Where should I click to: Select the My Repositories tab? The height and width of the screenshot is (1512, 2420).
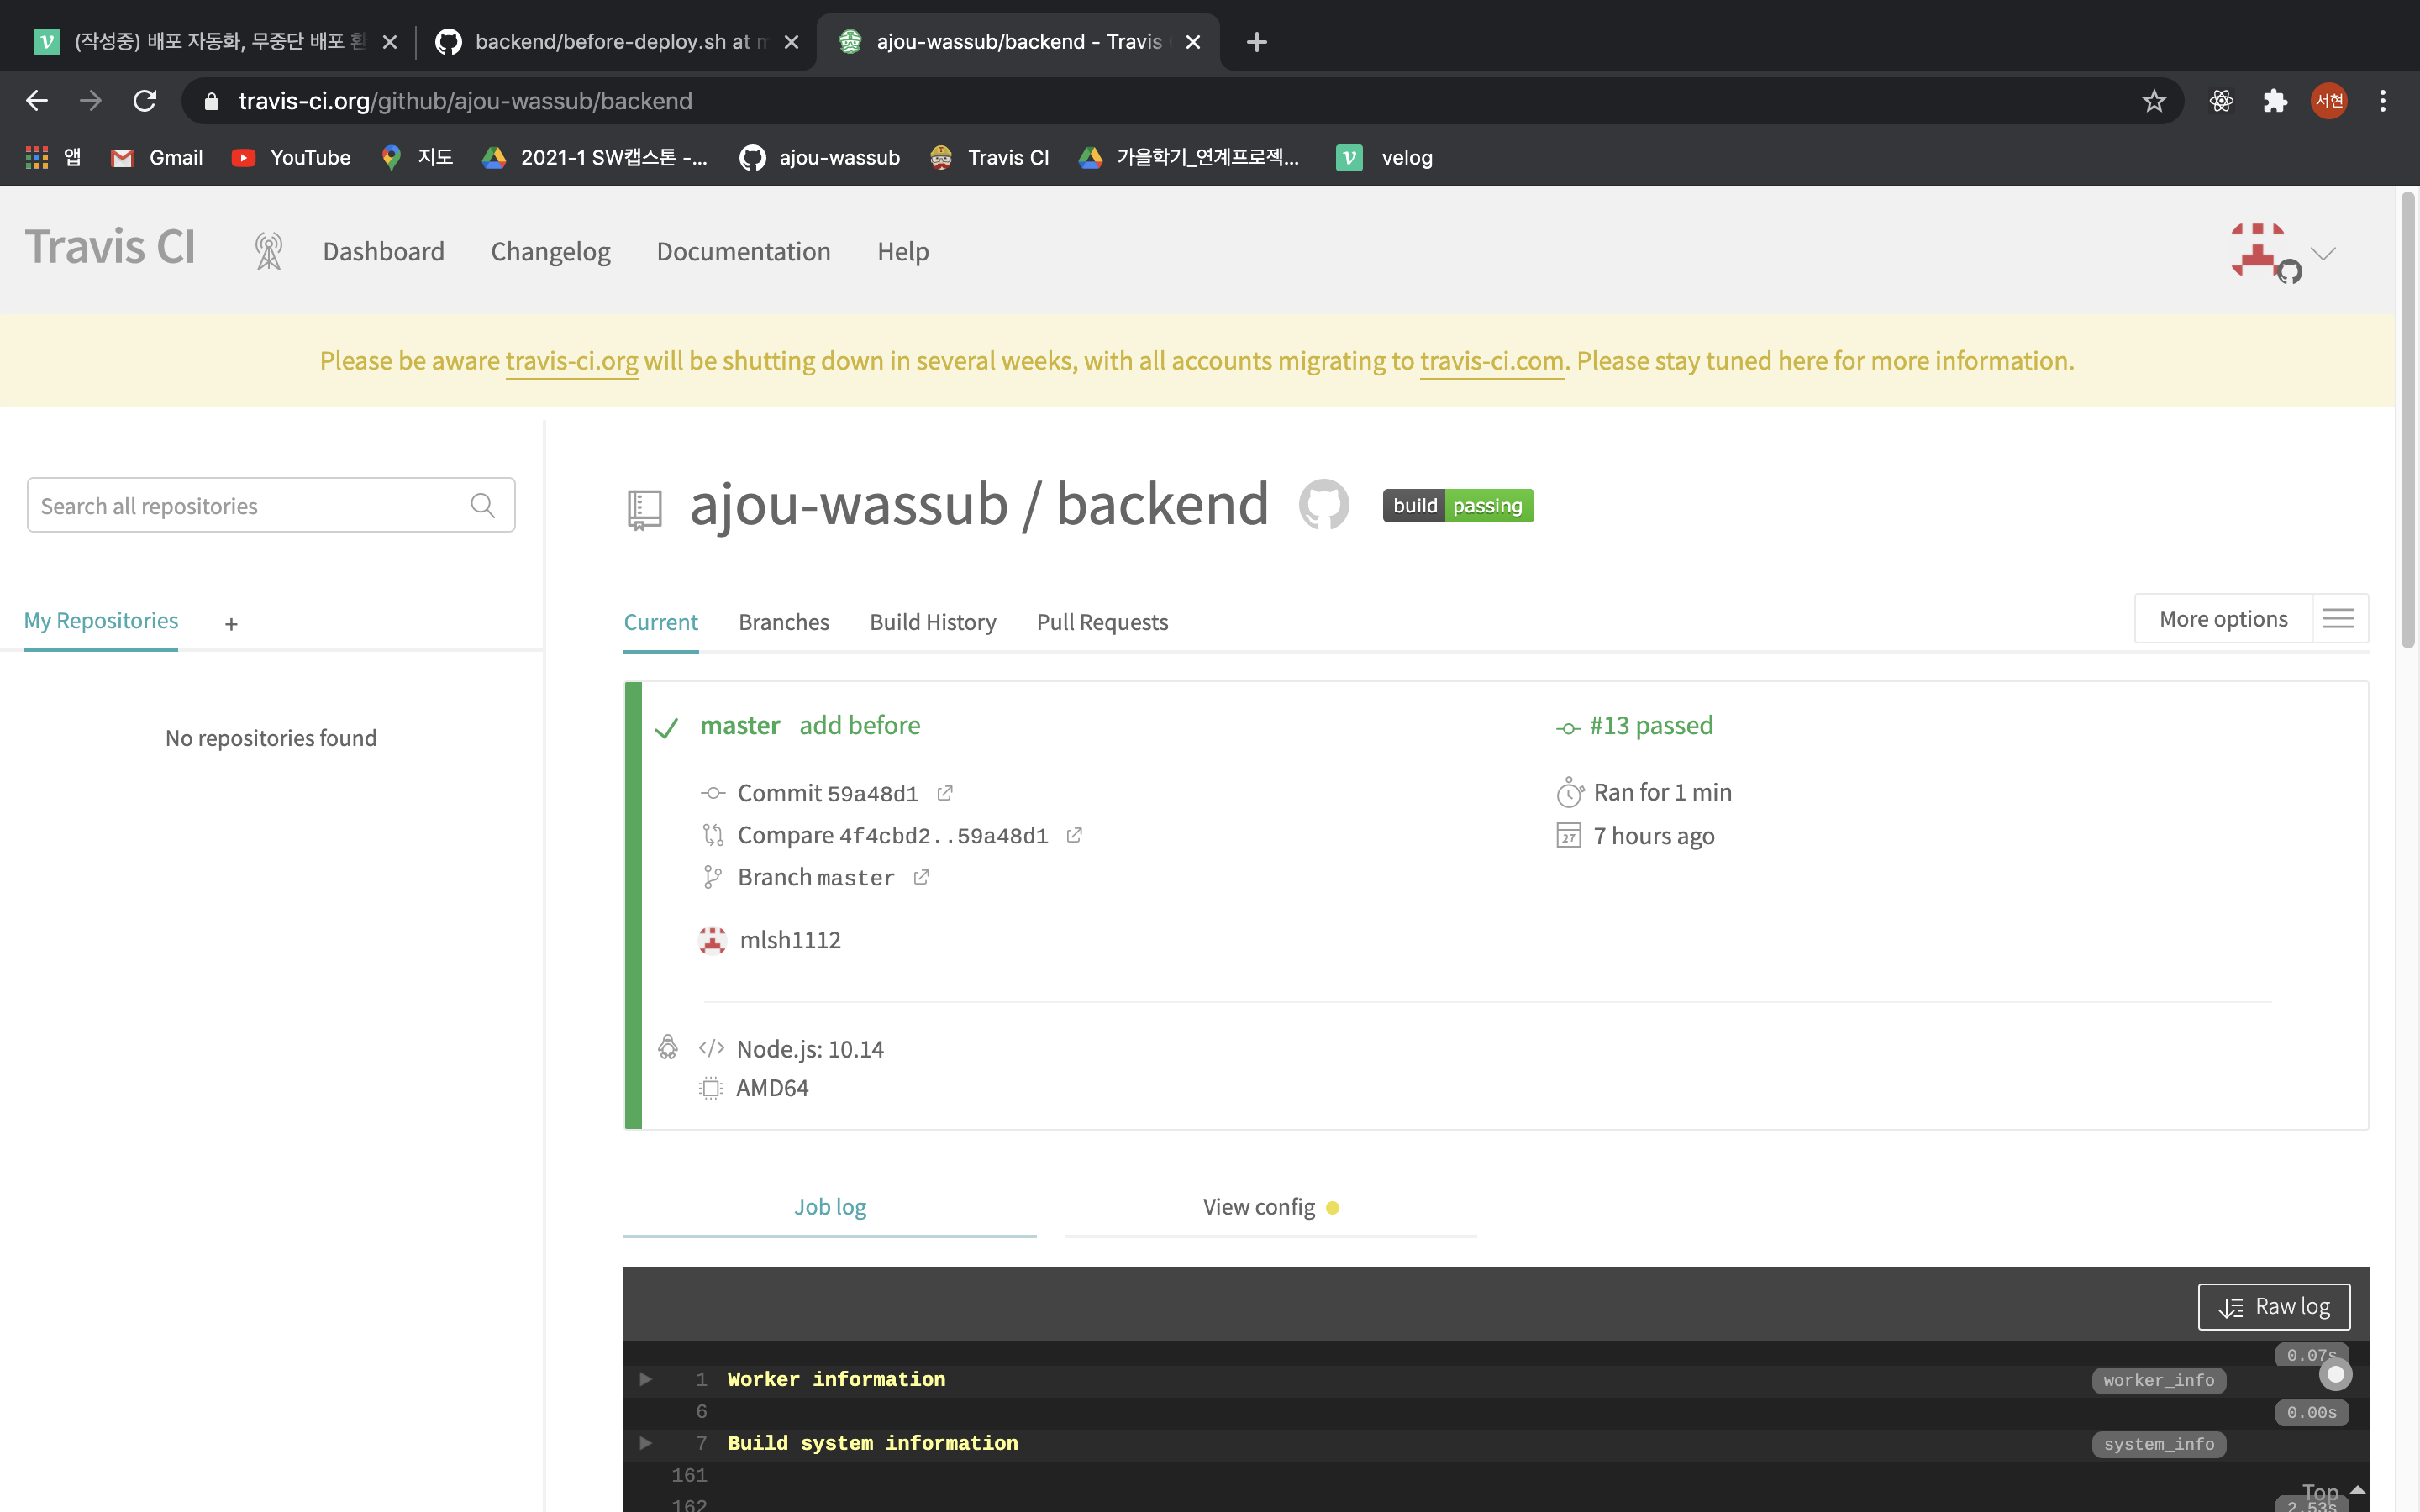(101, 621)
